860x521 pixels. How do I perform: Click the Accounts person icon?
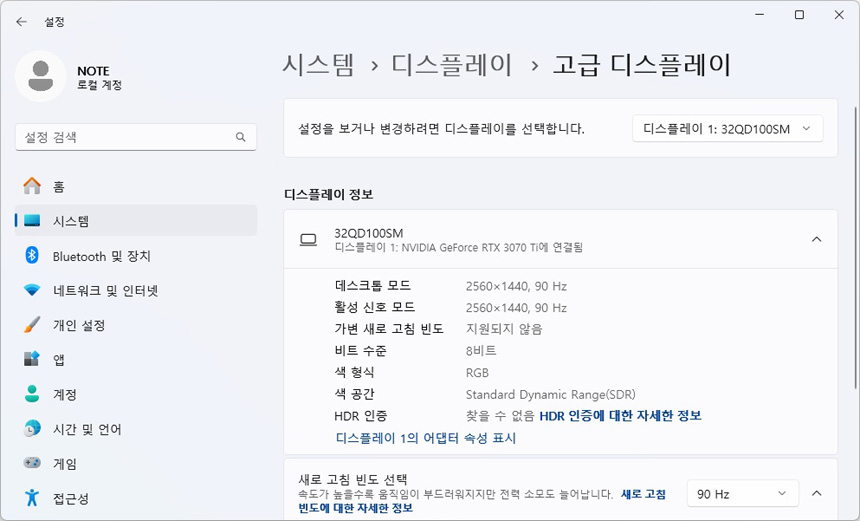32,394
